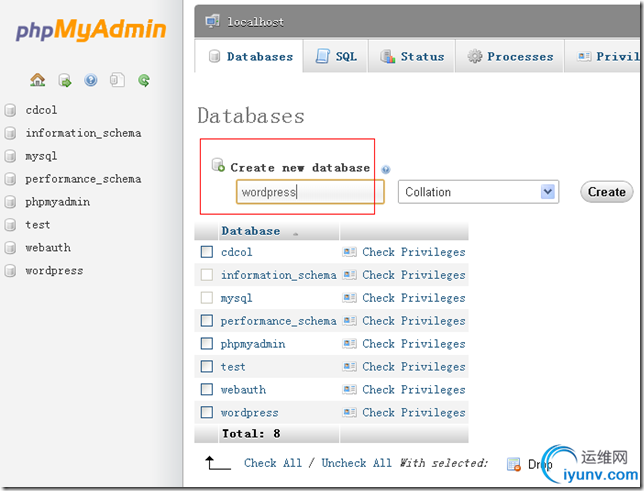The height and width of the screenshot is (491, 644).
Task: Click Check Privileges for information_schema
Action: (414, 275)
